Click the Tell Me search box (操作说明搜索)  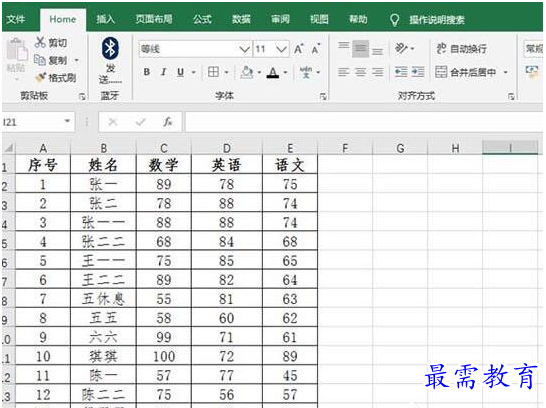tap(437, 20)
